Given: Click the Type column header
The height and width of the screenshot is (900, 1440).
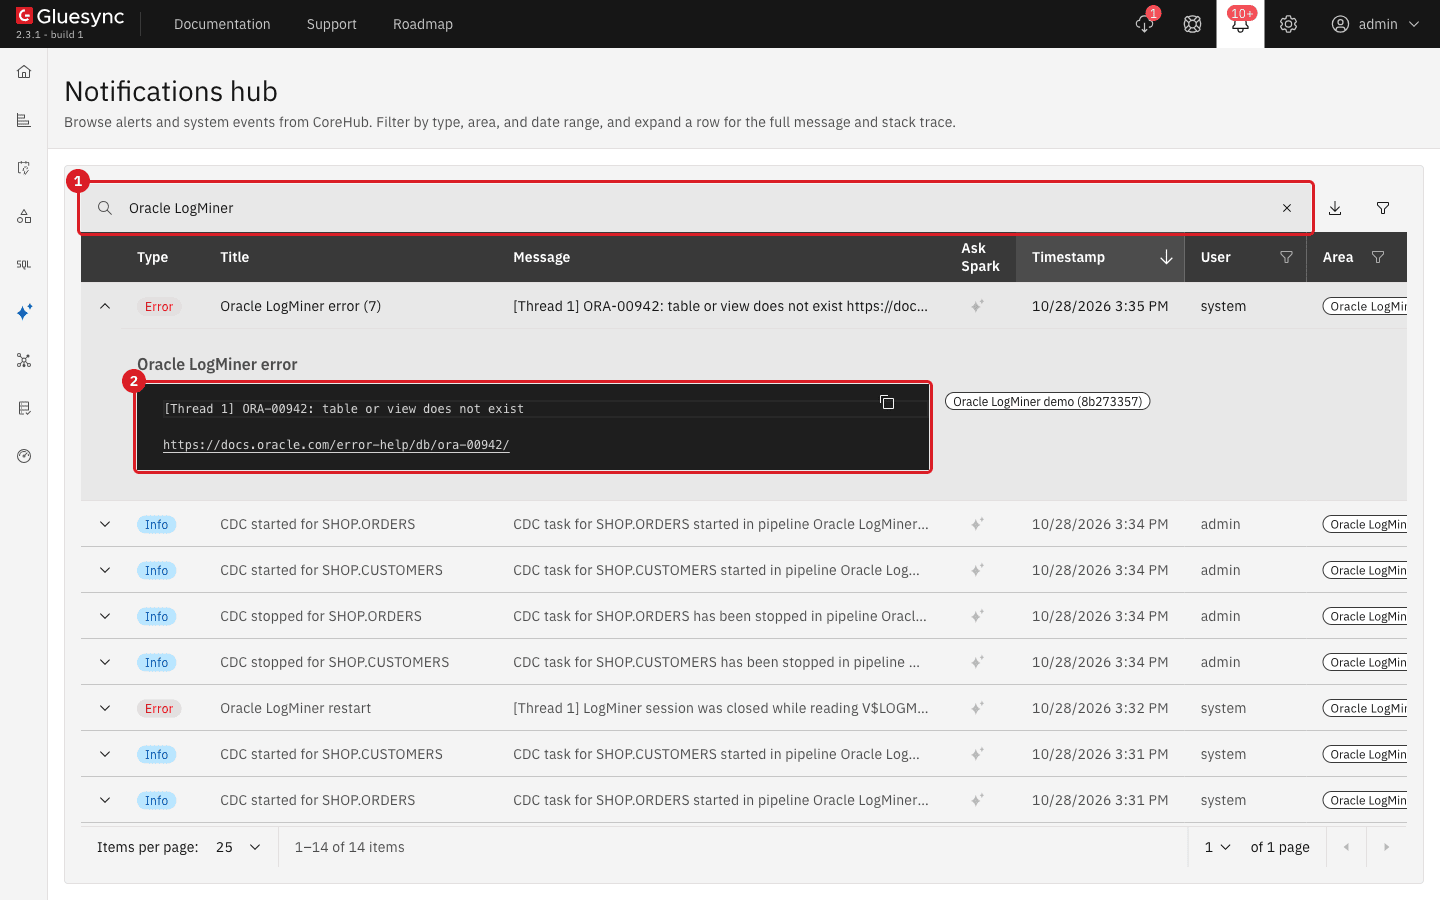Looking at the screenshot, I should tap(153, 257).
